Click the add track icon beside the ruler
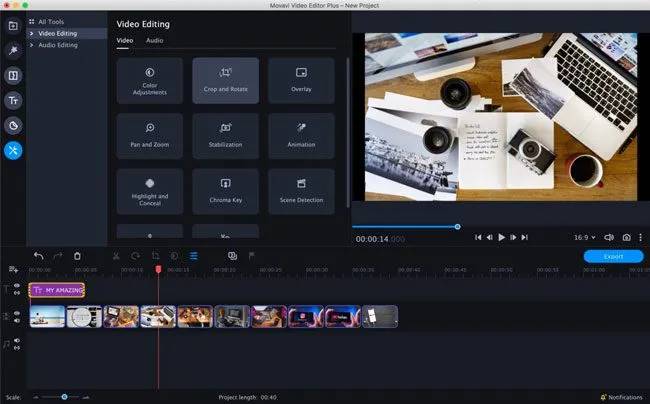Screen dimensions: 650x404 tap(13, 270)
